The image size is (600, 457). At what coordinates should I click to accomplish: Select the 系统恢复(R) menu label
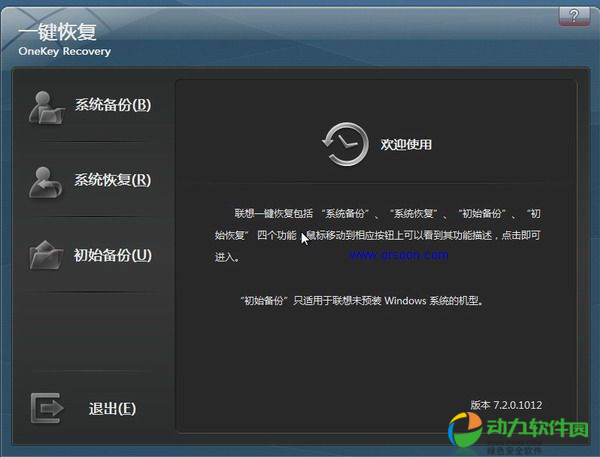point(113,180)
